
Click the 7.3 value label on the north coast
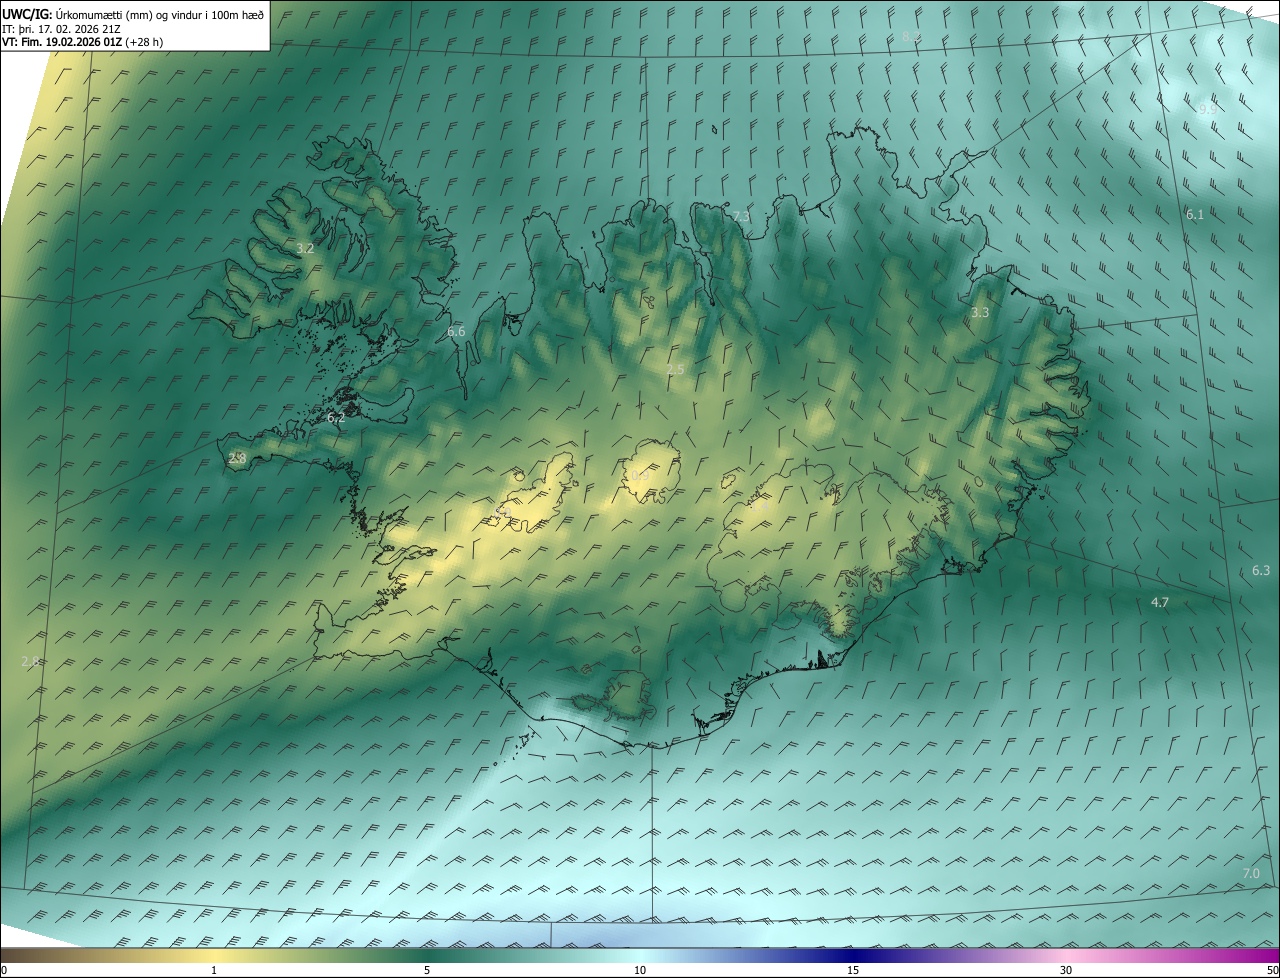pyautogui.click(x=741, y=216)
